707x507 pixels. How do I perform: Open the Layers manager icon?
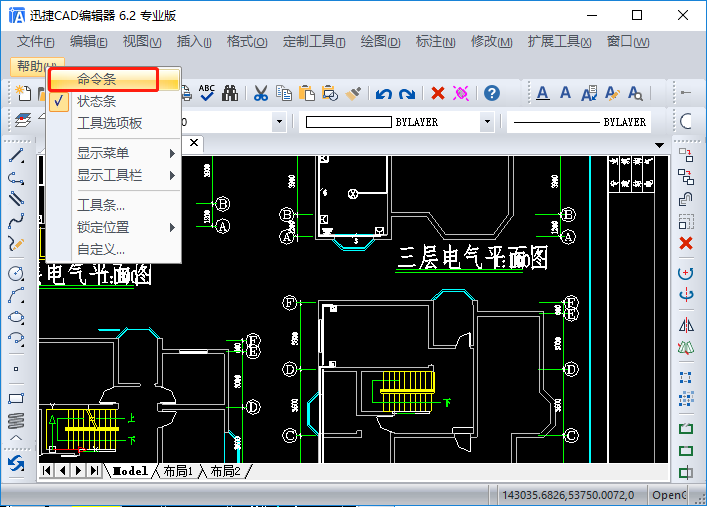(x=23, y=120)
